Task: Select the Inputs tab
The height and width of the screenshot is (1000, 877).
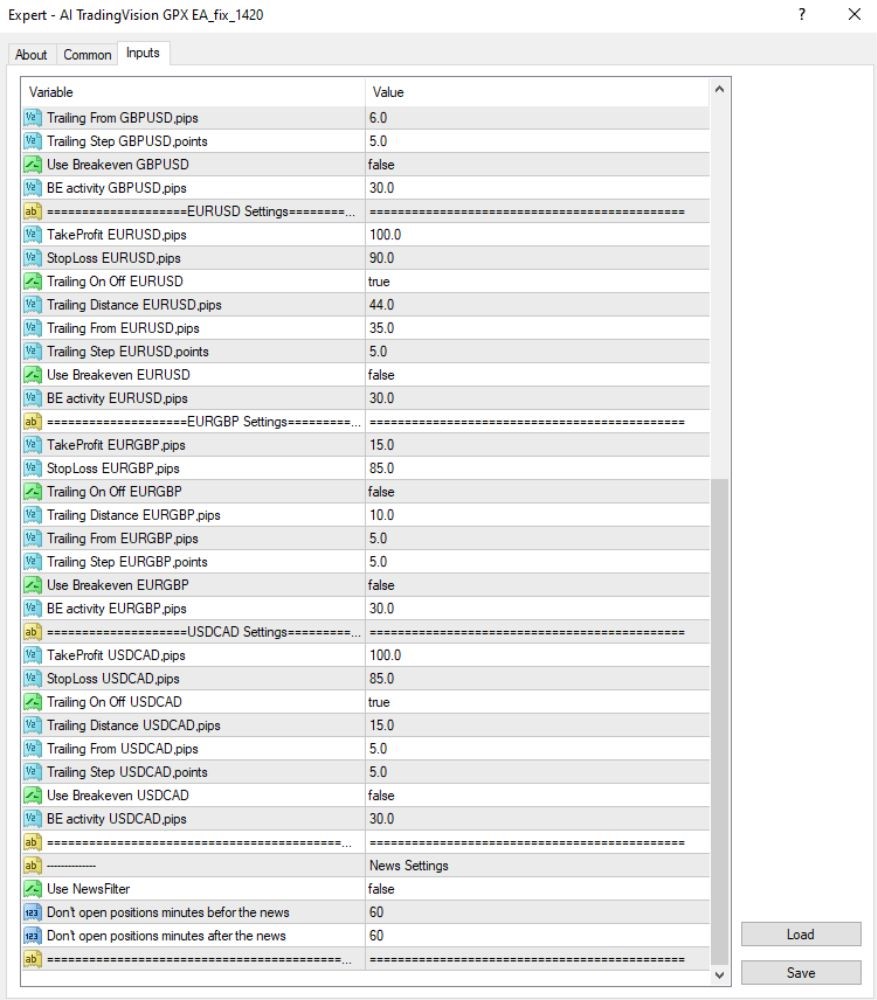Action: pyautogui.click(x=143, y=53)
